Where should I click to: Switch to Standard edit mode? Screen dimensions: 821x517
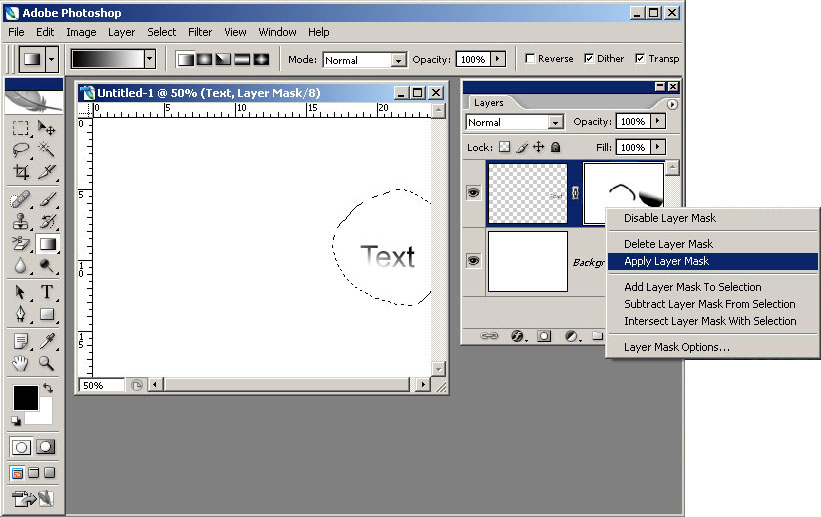(21, 447)
